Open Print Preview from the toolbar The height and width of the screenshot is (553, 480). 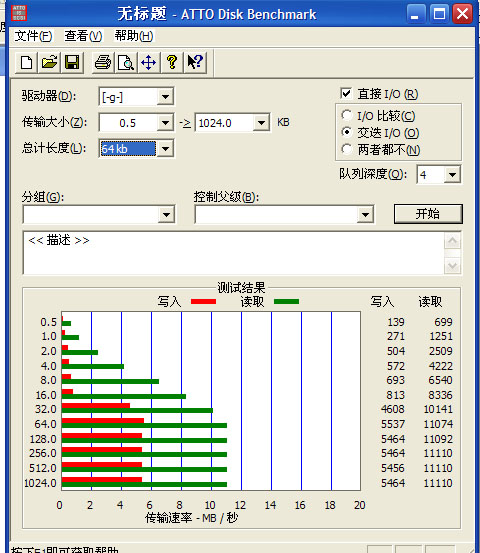tap(126, 63)
